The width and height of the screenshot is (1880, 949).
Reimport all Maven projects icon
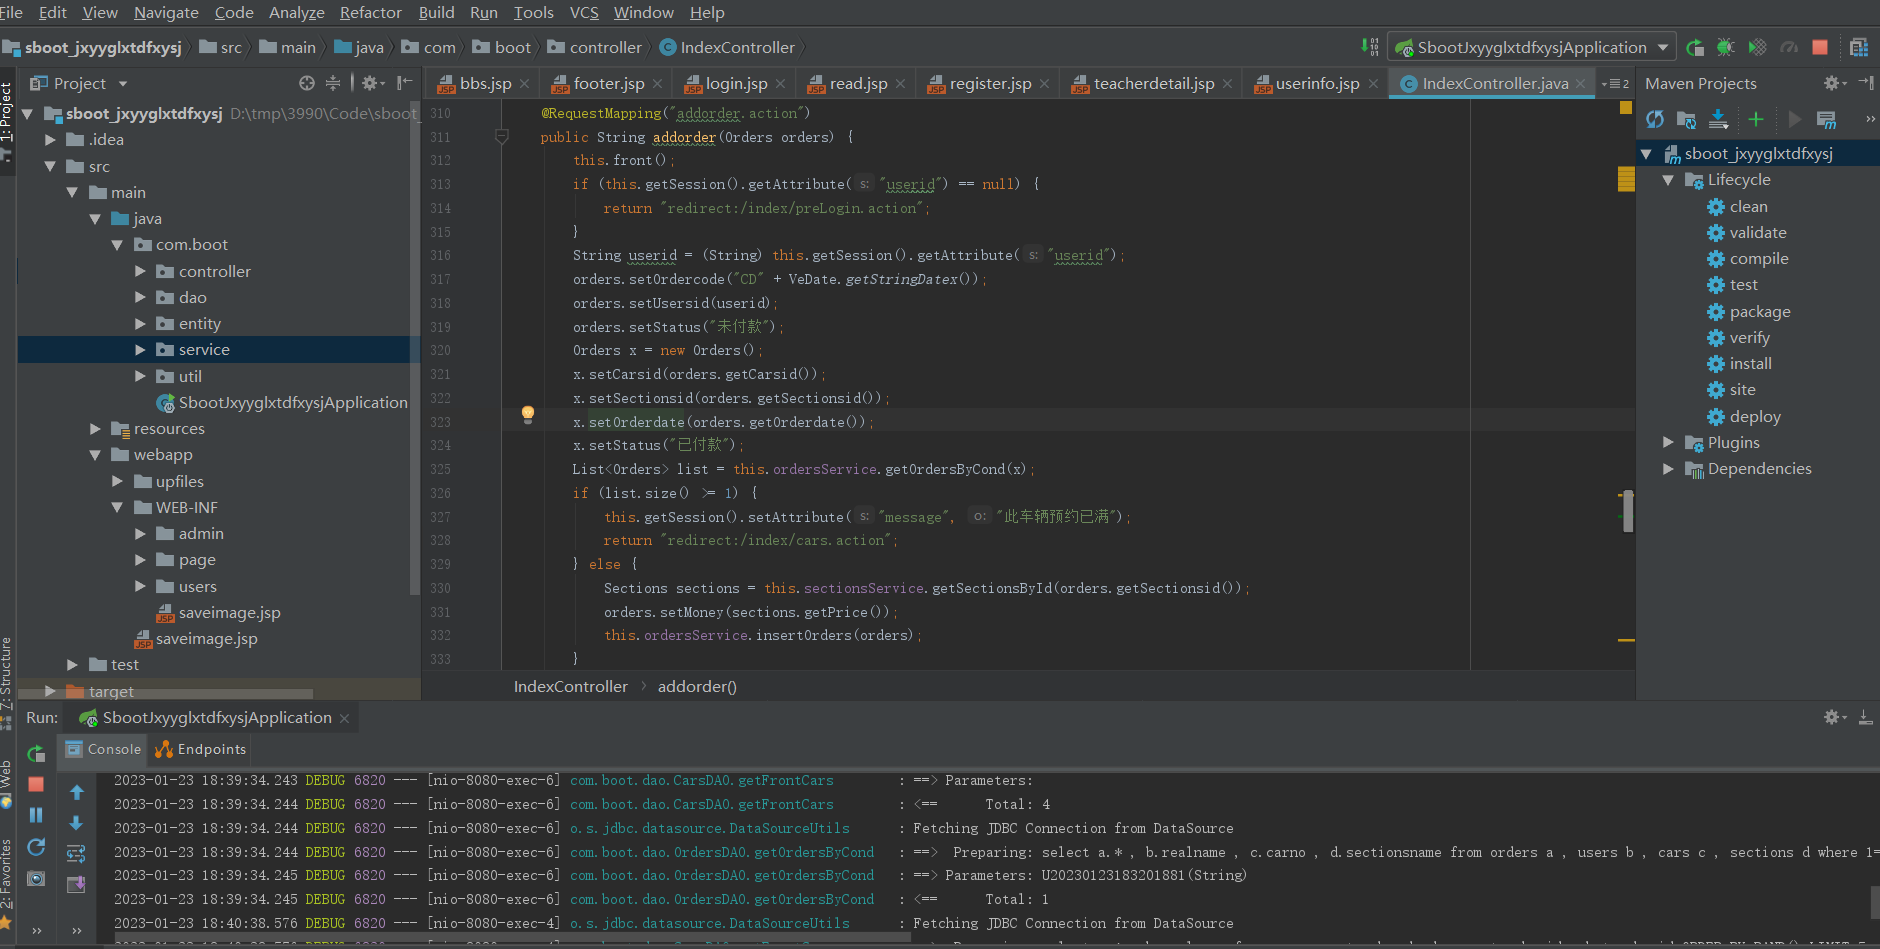[1655, 119]
